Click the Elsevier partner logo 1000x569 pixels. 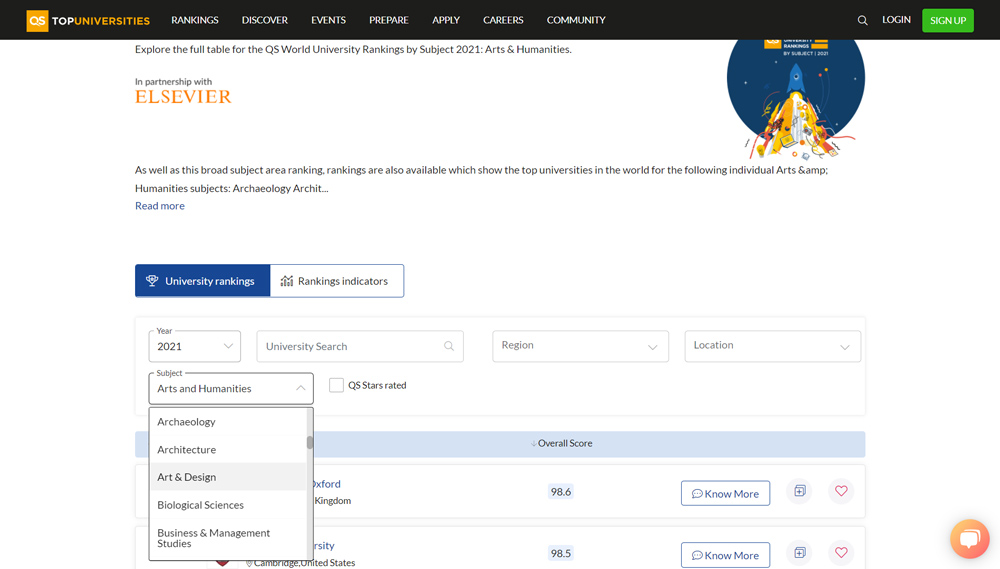[183, 97]
